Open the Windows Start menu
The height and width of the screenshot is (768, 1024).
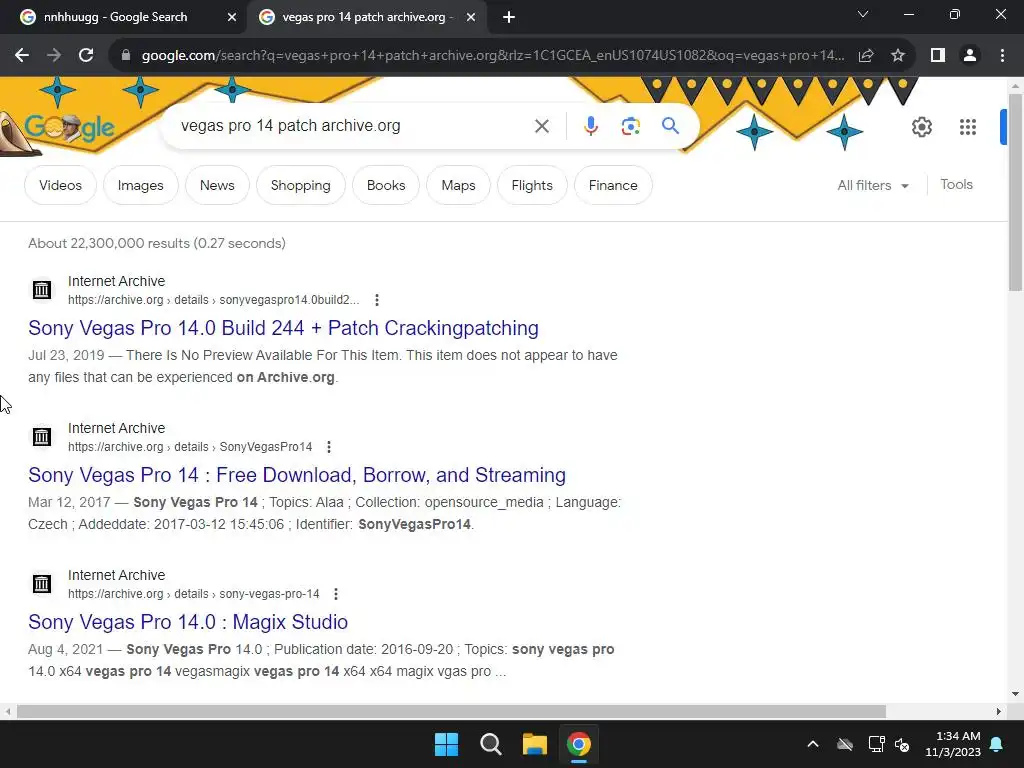tap(447, 744)
